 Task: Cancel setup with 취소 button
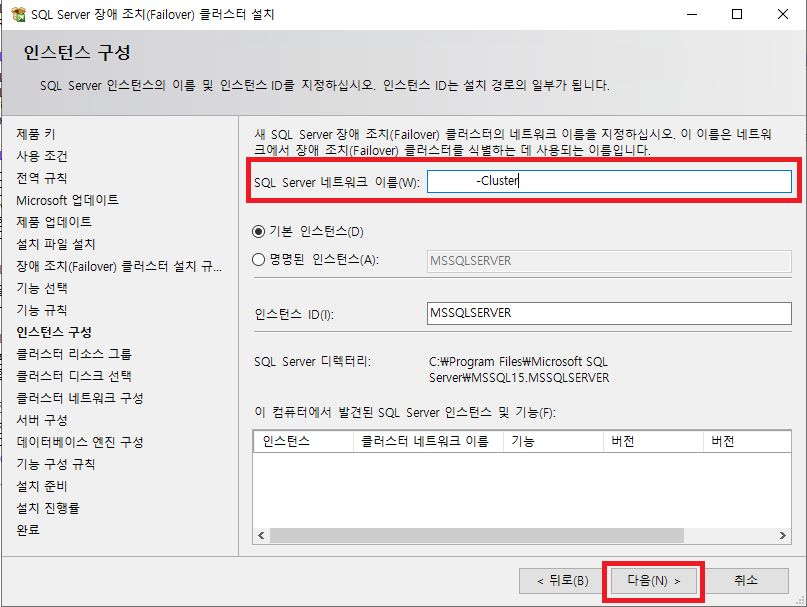[x=746, y=581]
